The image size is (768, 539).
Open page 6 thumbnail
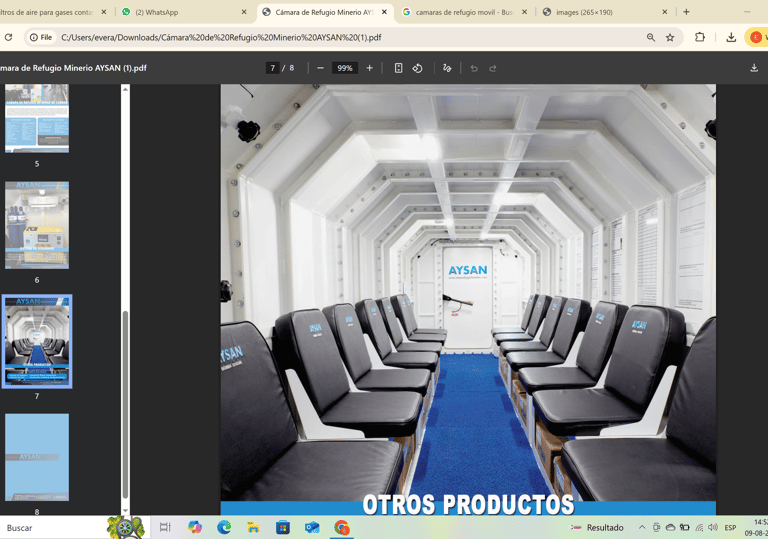[37, 225]
